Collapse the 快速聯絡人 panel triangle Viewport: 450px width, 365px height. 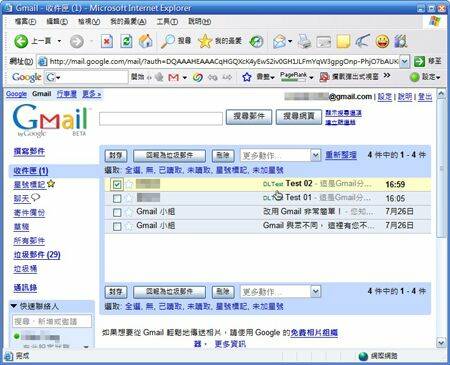coord(14,306)
